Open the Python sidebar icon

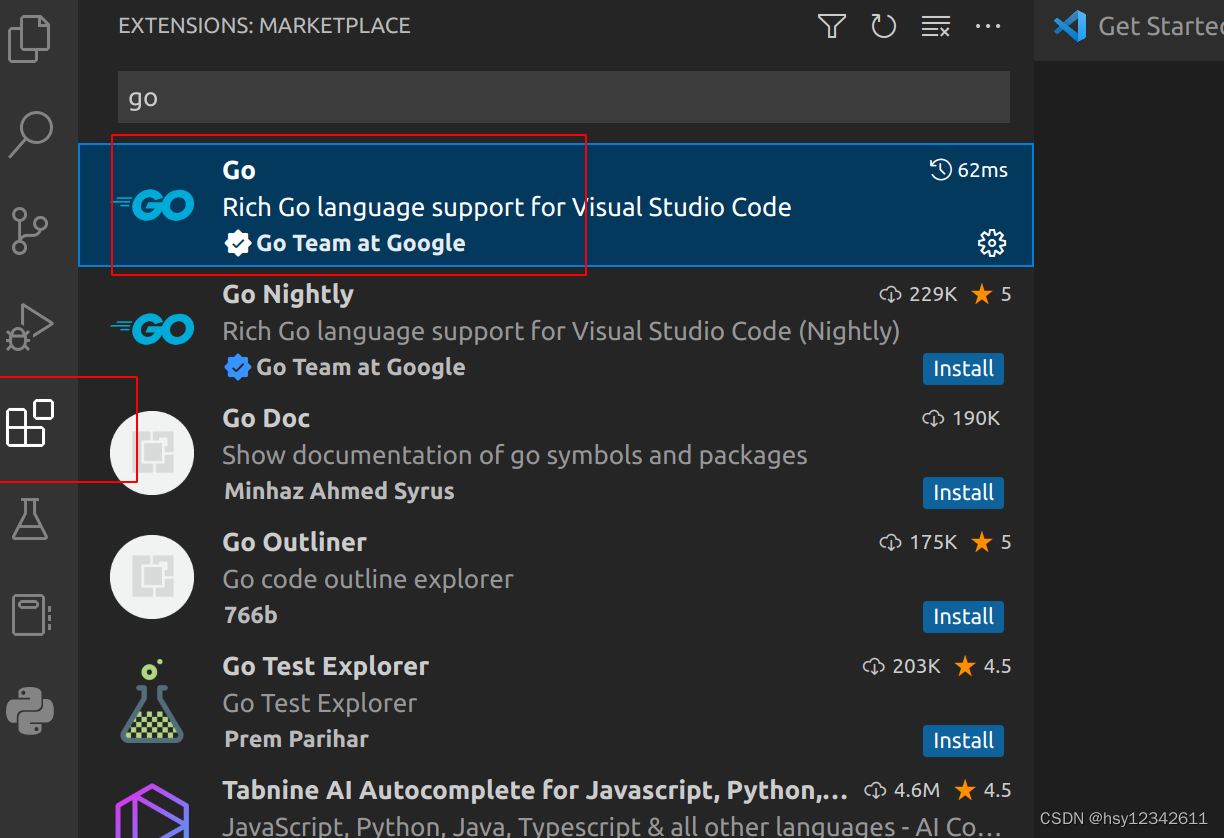(x=30, y=711)
